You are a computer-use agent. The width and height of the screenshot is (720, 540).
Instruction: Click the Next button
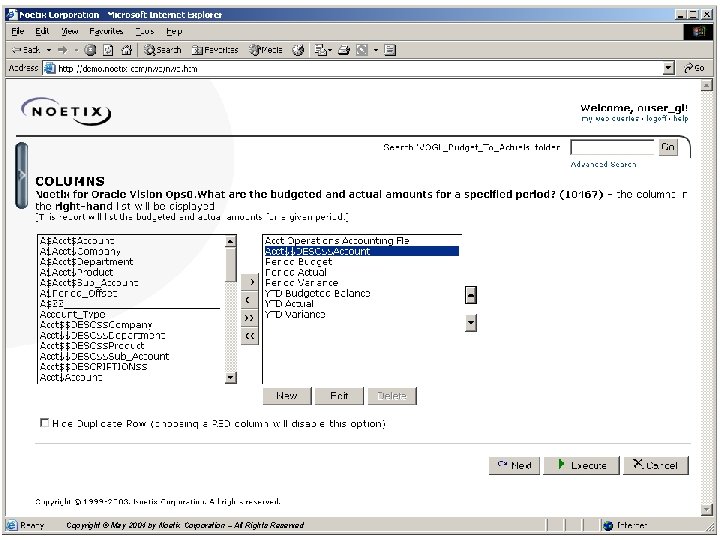[514, 465]
